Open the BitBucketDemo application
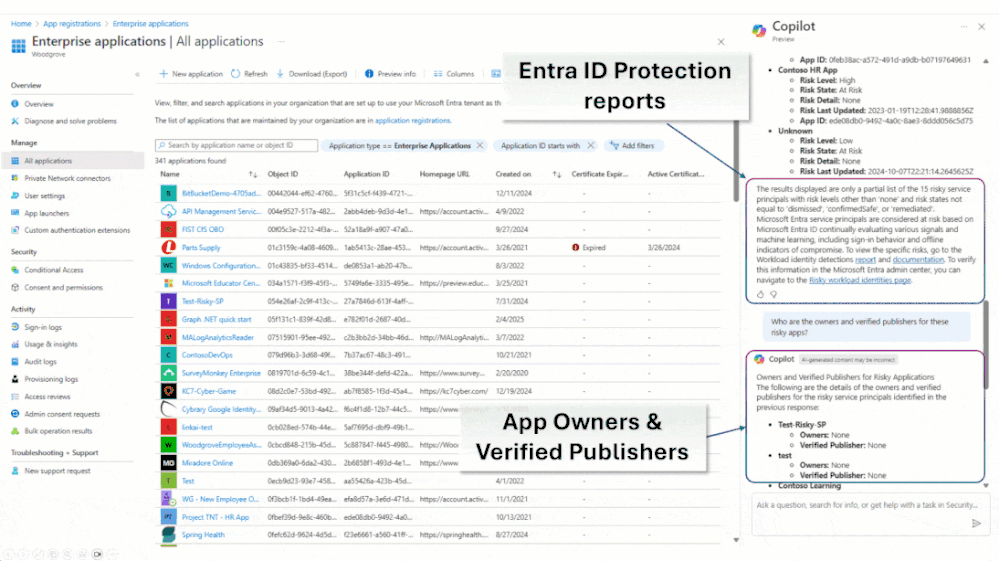This screenshot has height=561, width=999. [x=220, y=193]
